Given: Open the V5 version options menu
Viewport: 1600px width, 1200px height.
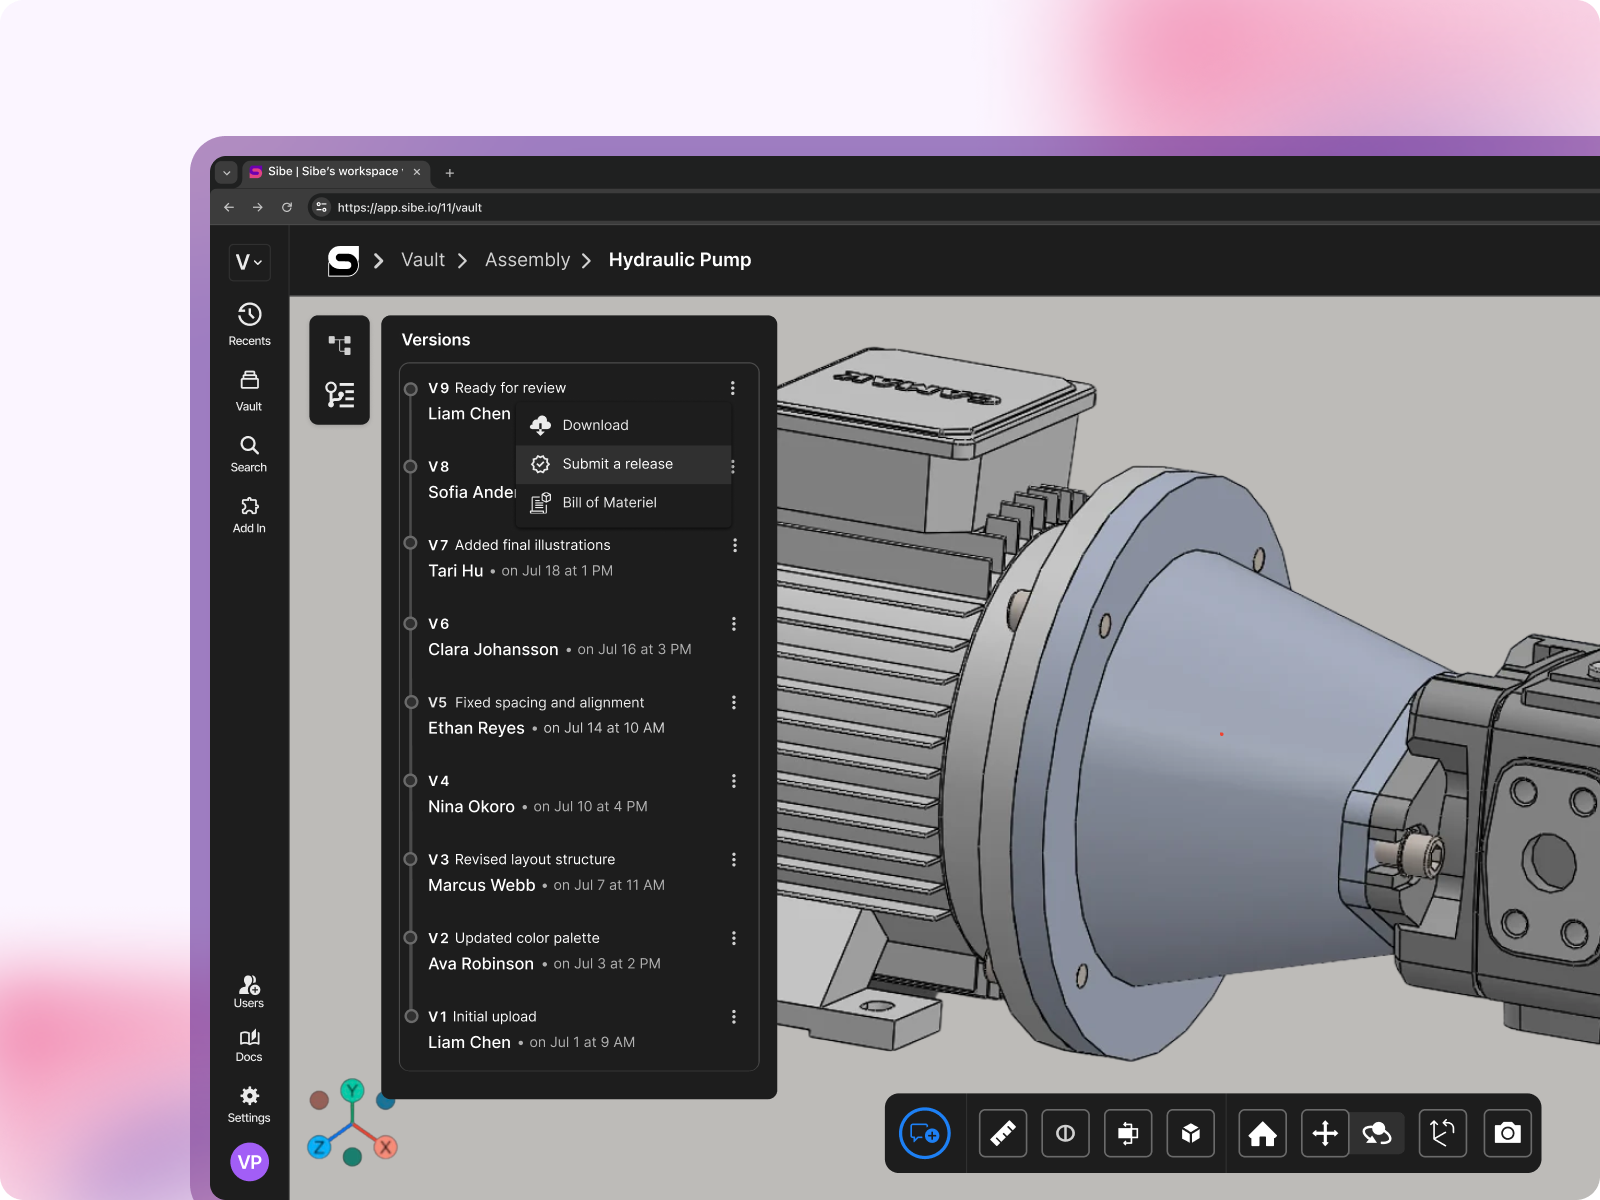Looking at the screenshot, I should coord(734,703).
